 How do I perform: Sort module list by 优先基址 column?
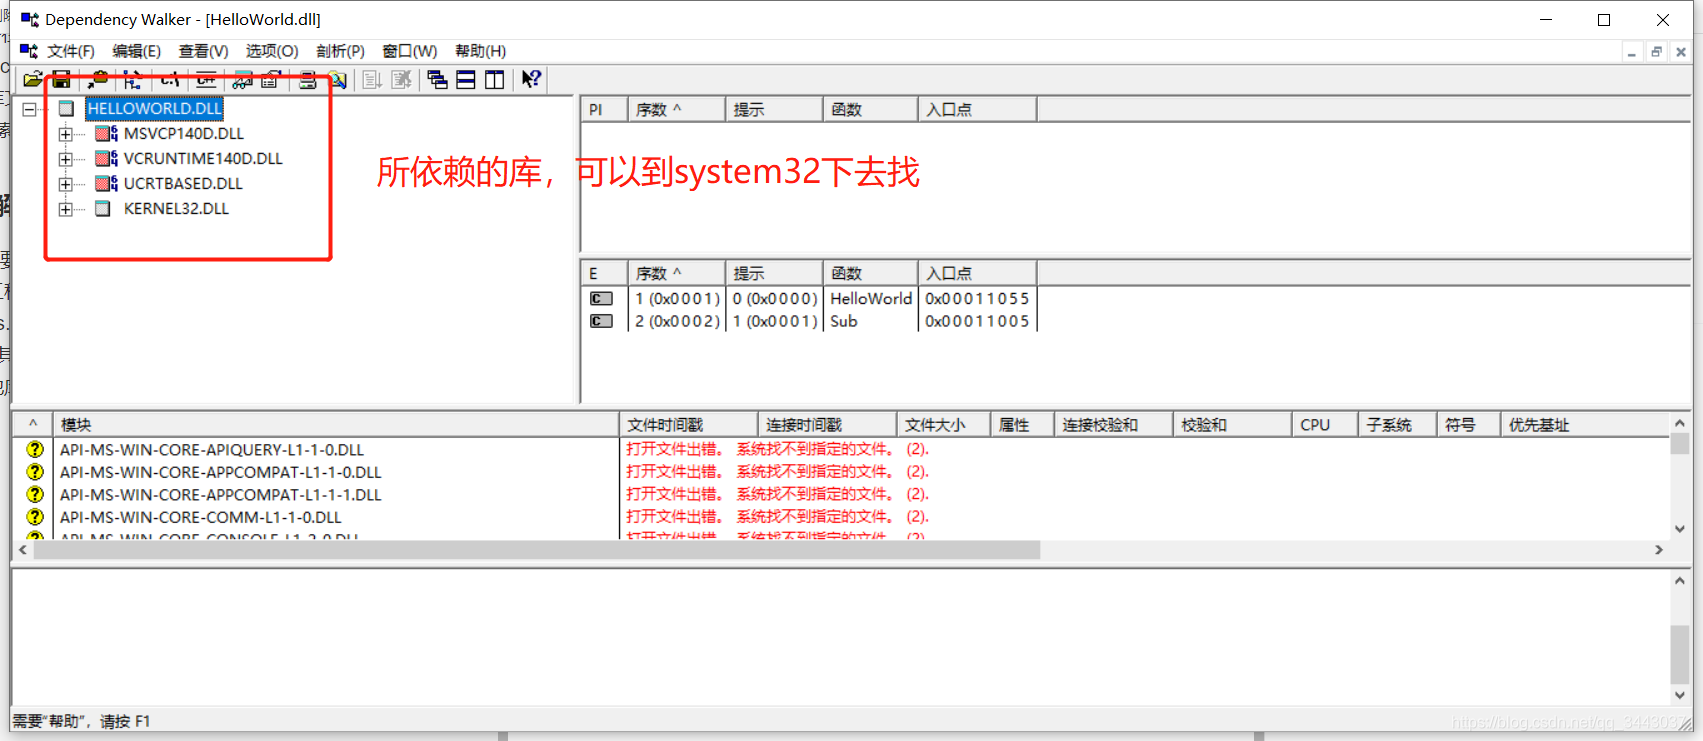coord(1584,425)
